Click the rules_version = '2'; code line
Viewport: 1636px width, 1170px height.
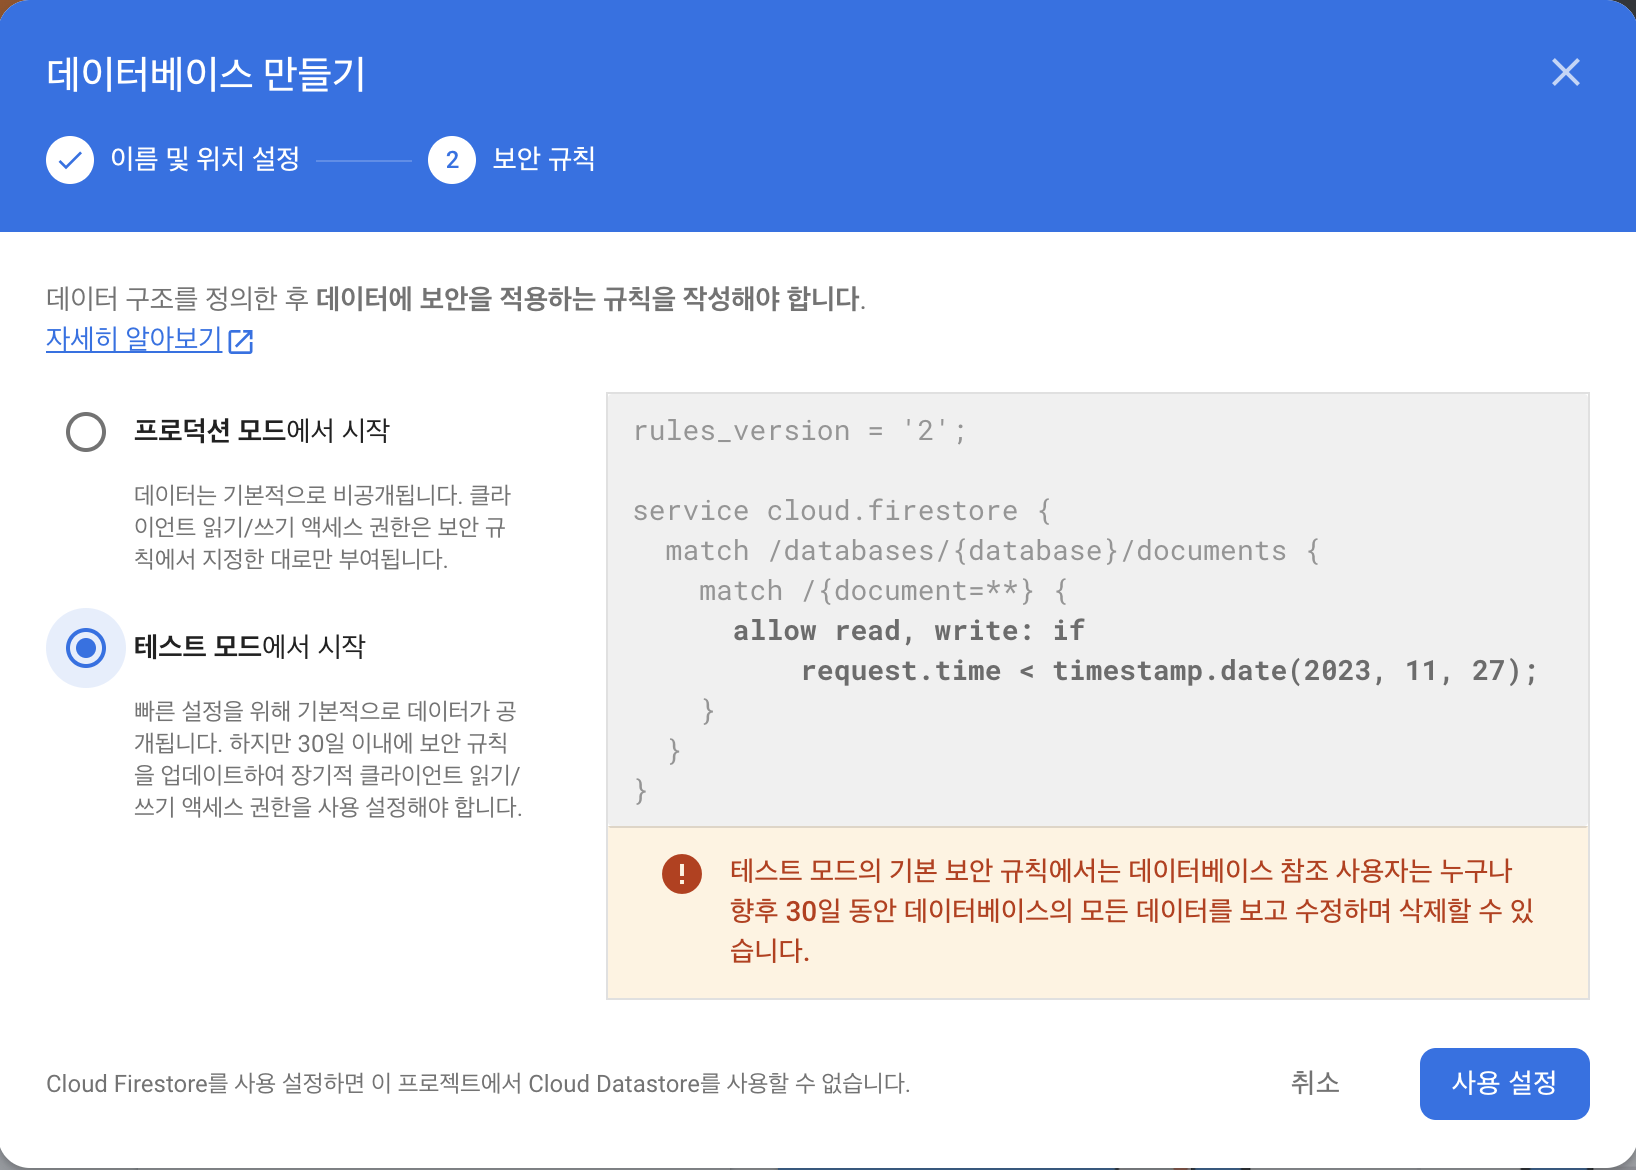800,431
